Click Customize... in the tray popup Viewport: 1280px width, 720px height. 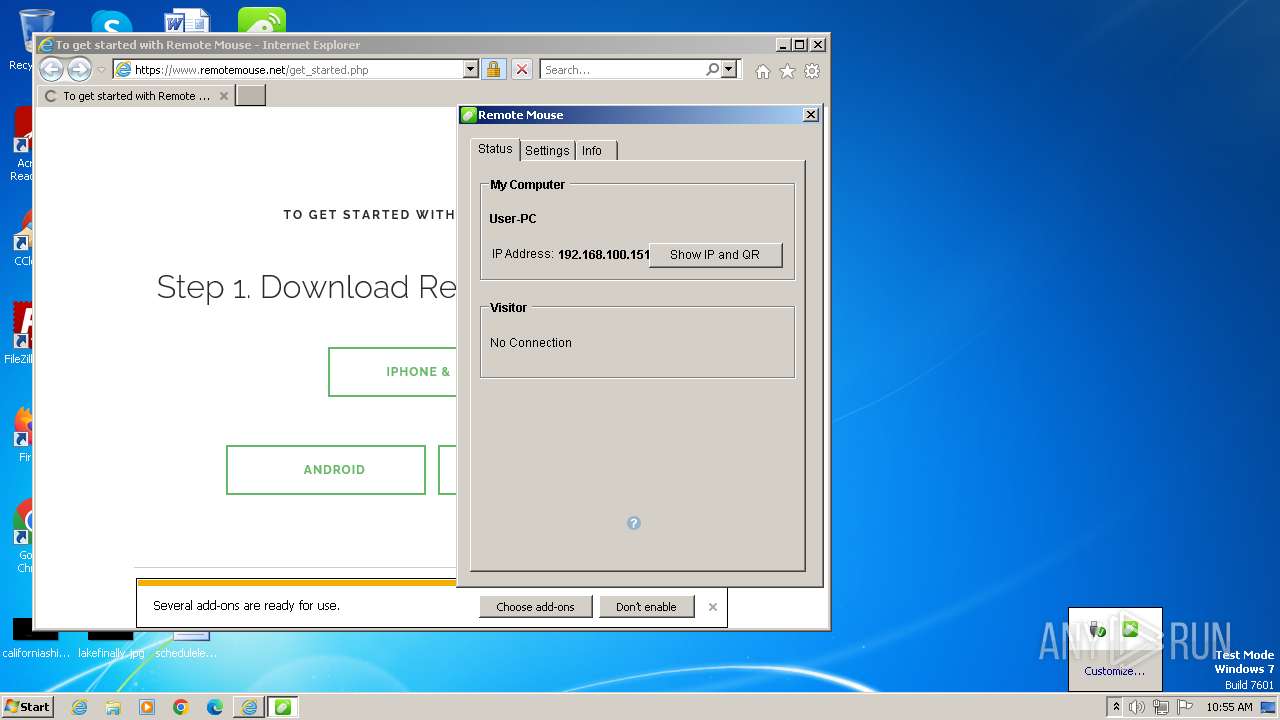click(x=1115, y=671)
